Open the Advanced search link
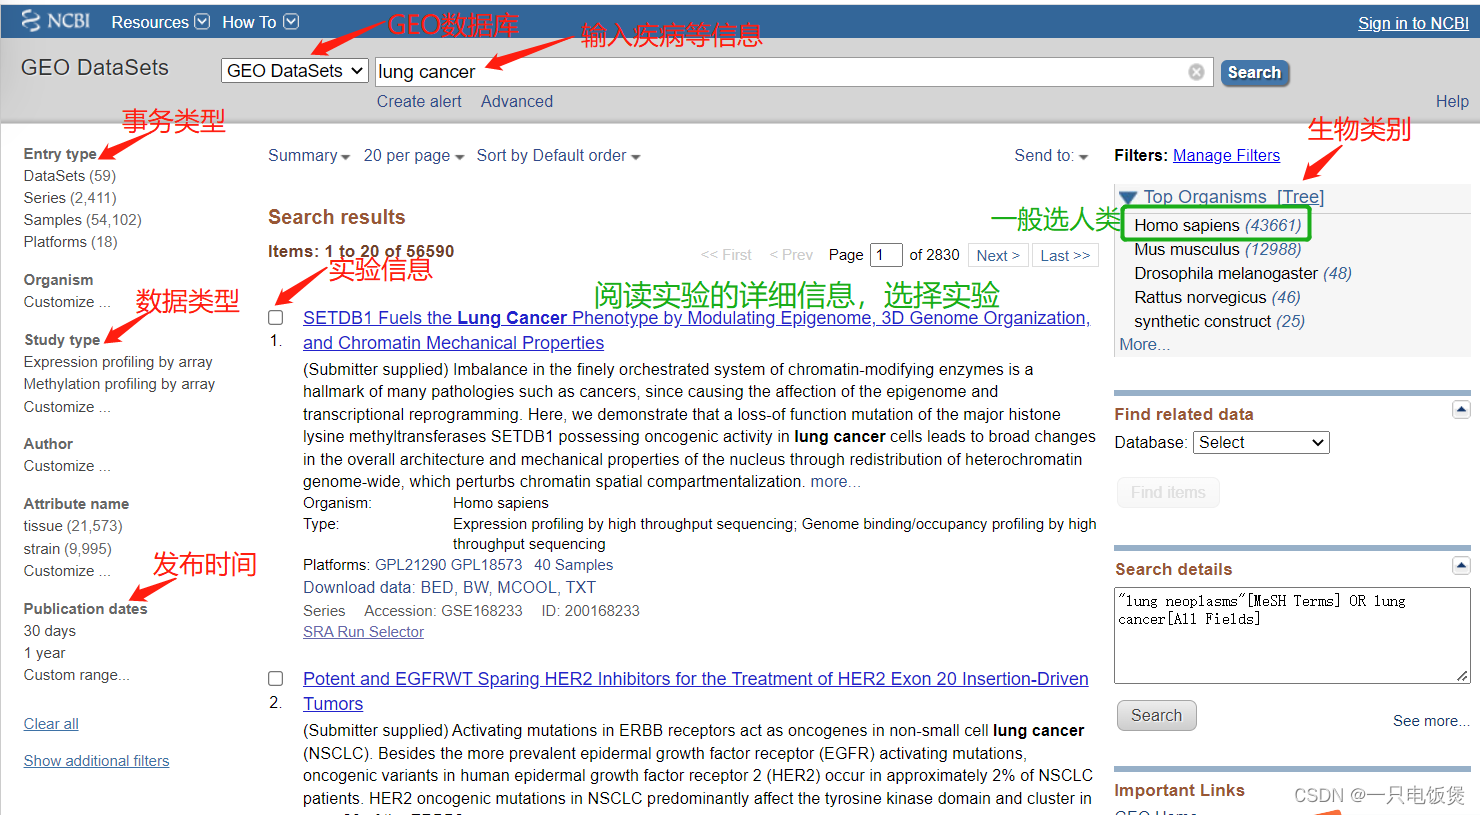 click(x=517, y=102)
